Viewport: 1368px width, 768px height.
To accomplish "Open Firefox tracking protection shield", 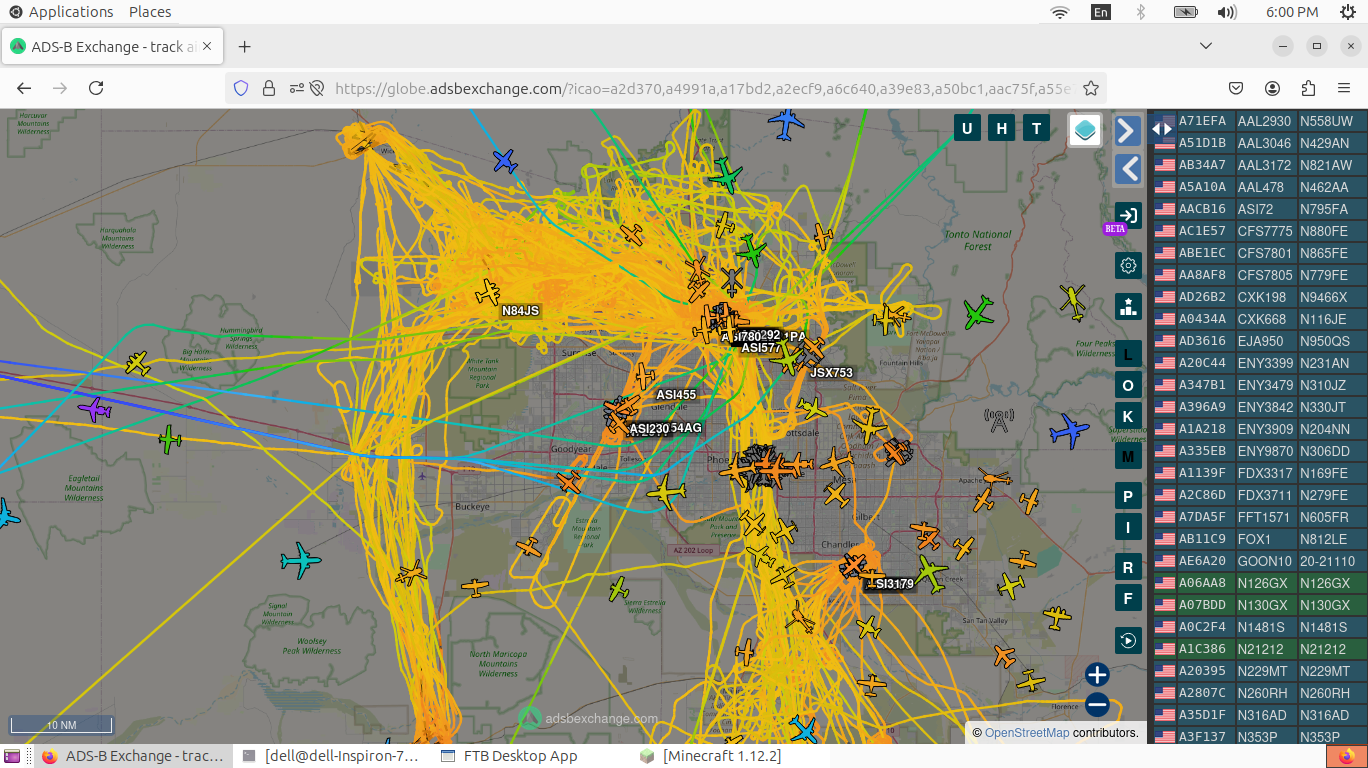I will (241, 88).
